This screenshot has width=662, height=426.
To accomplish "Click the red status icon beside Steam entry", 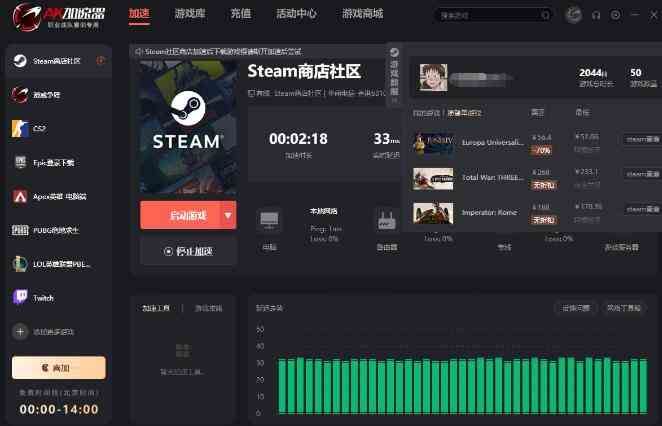I will [x=101, y=61].
